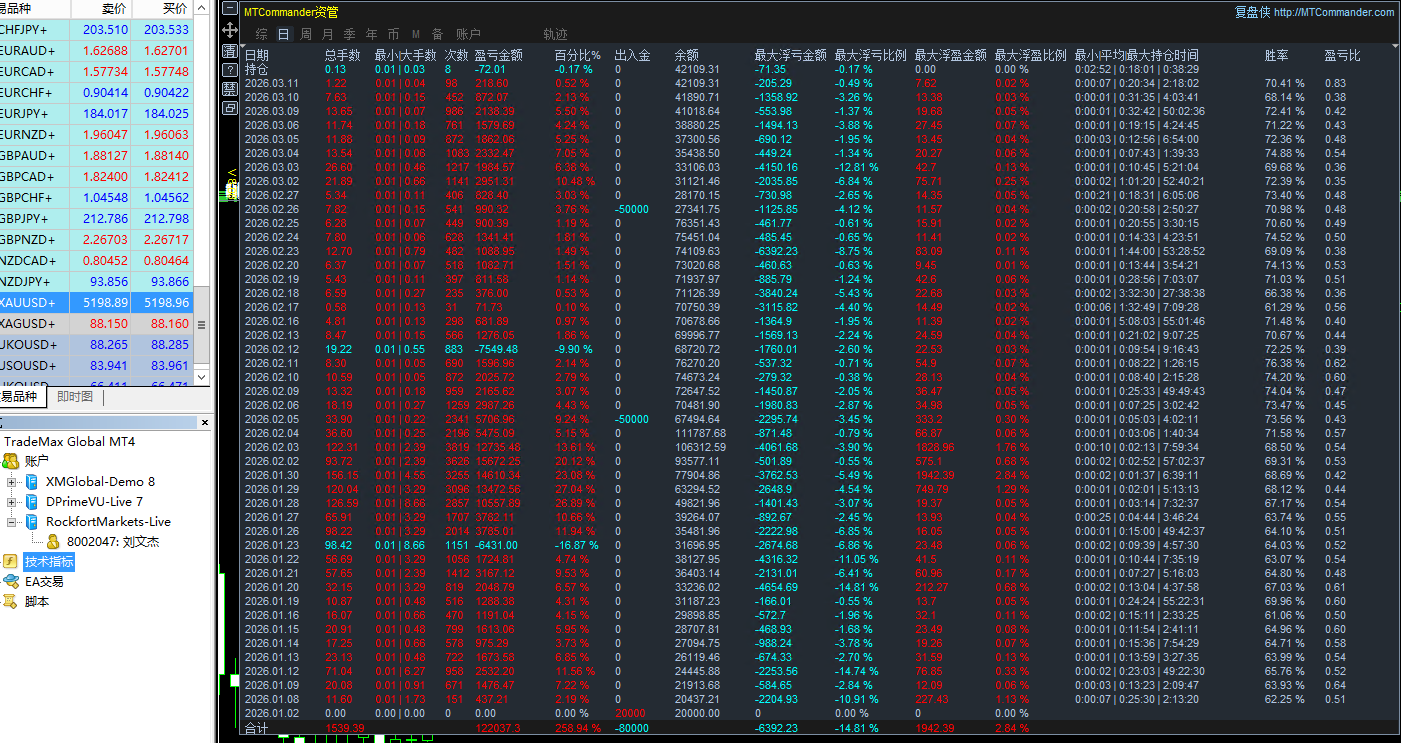Click TradeMax Global MT4 navigator root
The image size is (1401, 743).
(x=70, y=441)
